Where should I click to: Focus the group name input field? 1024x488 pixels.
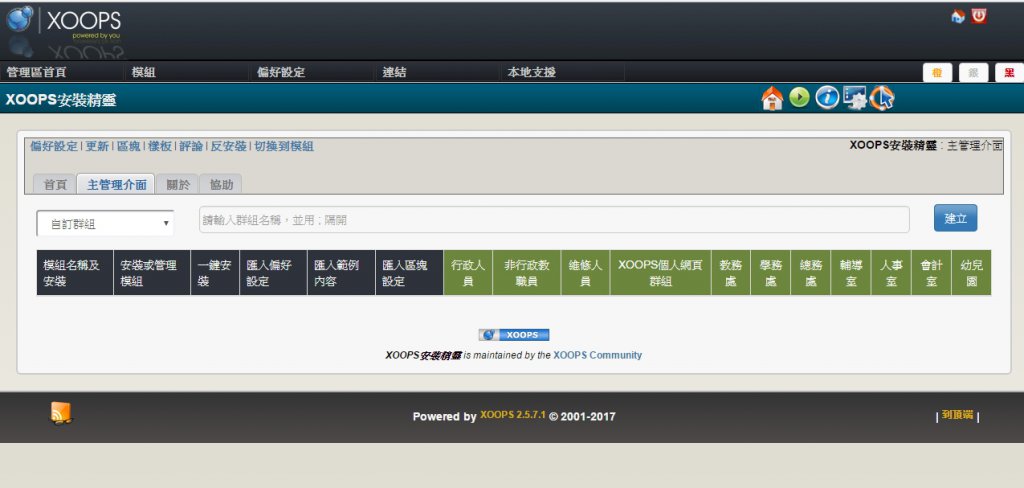pos(554,220)
